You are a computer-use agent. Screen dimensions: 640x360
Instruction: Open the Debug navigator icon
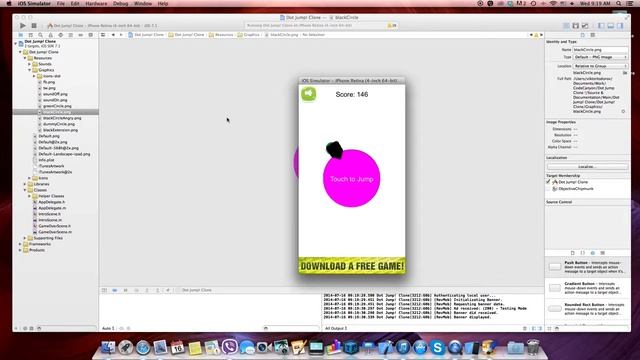(71, 35)
